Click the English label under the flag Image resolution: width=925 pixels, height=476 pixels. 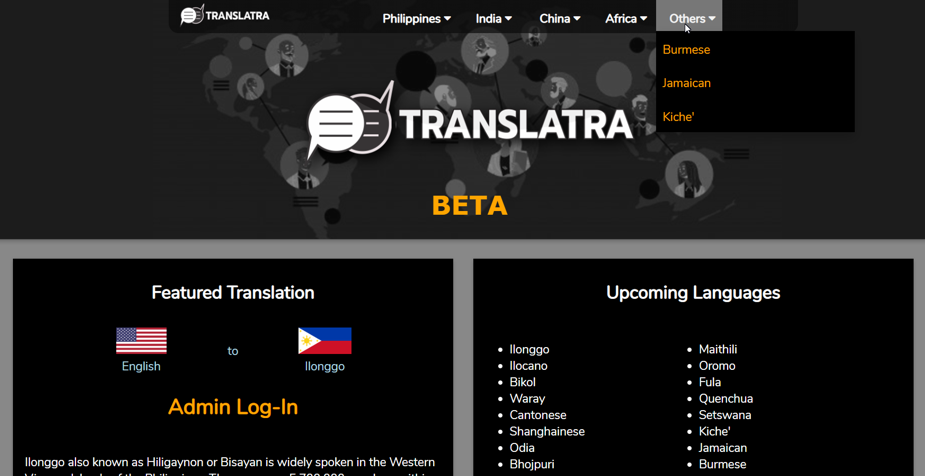point(141,367)
